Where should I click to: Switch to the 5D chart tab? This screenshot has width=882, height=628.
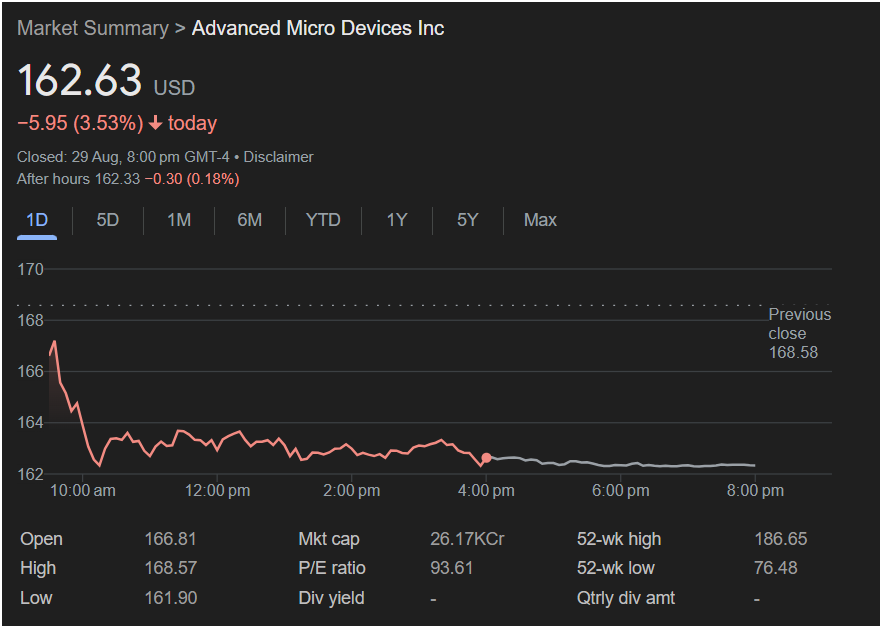pos(108,220)
